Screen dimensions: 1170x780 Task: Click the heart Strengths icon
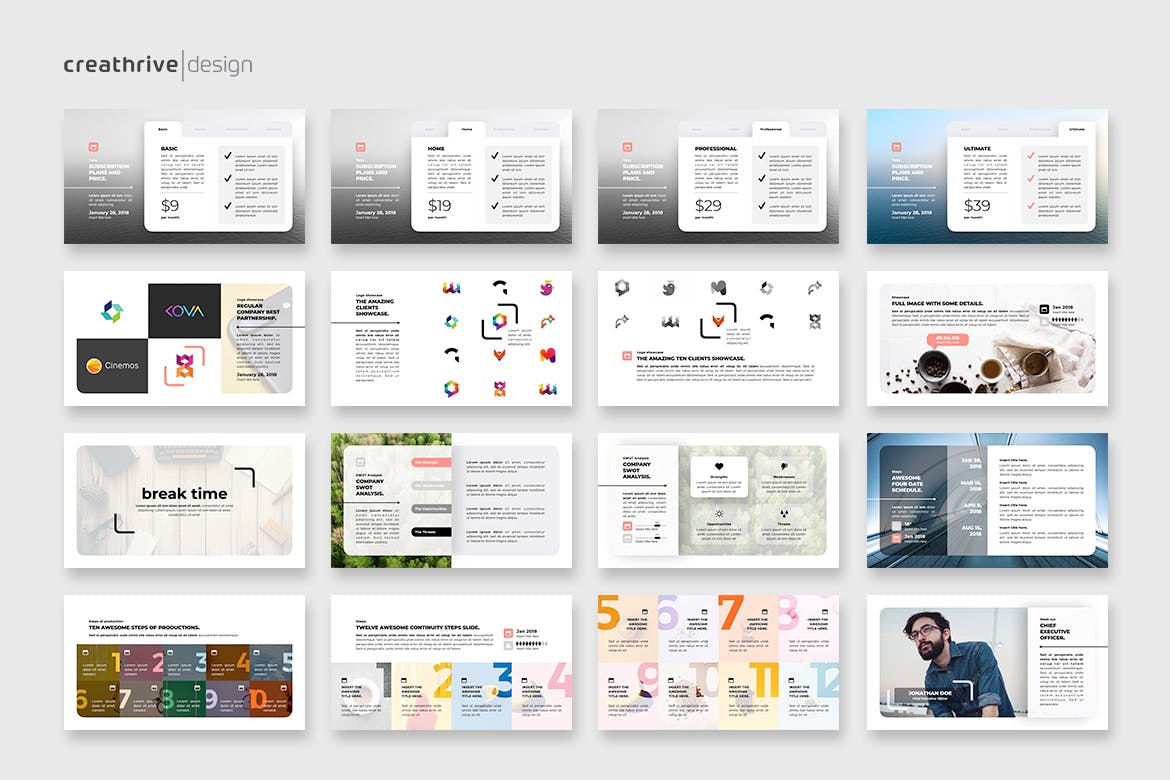coord(718,465)
